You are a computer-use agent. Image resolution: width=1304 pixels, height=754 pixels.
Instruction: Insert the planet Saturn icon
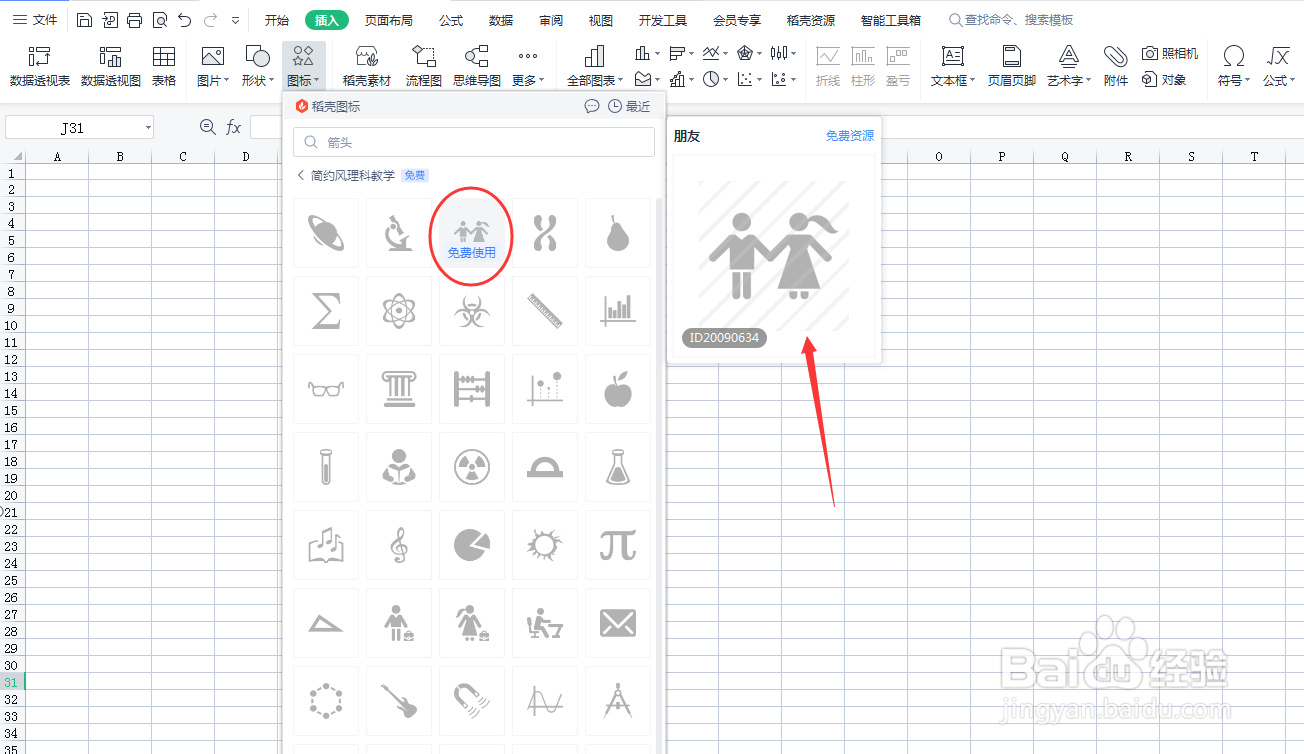click(x=326, y=232)
